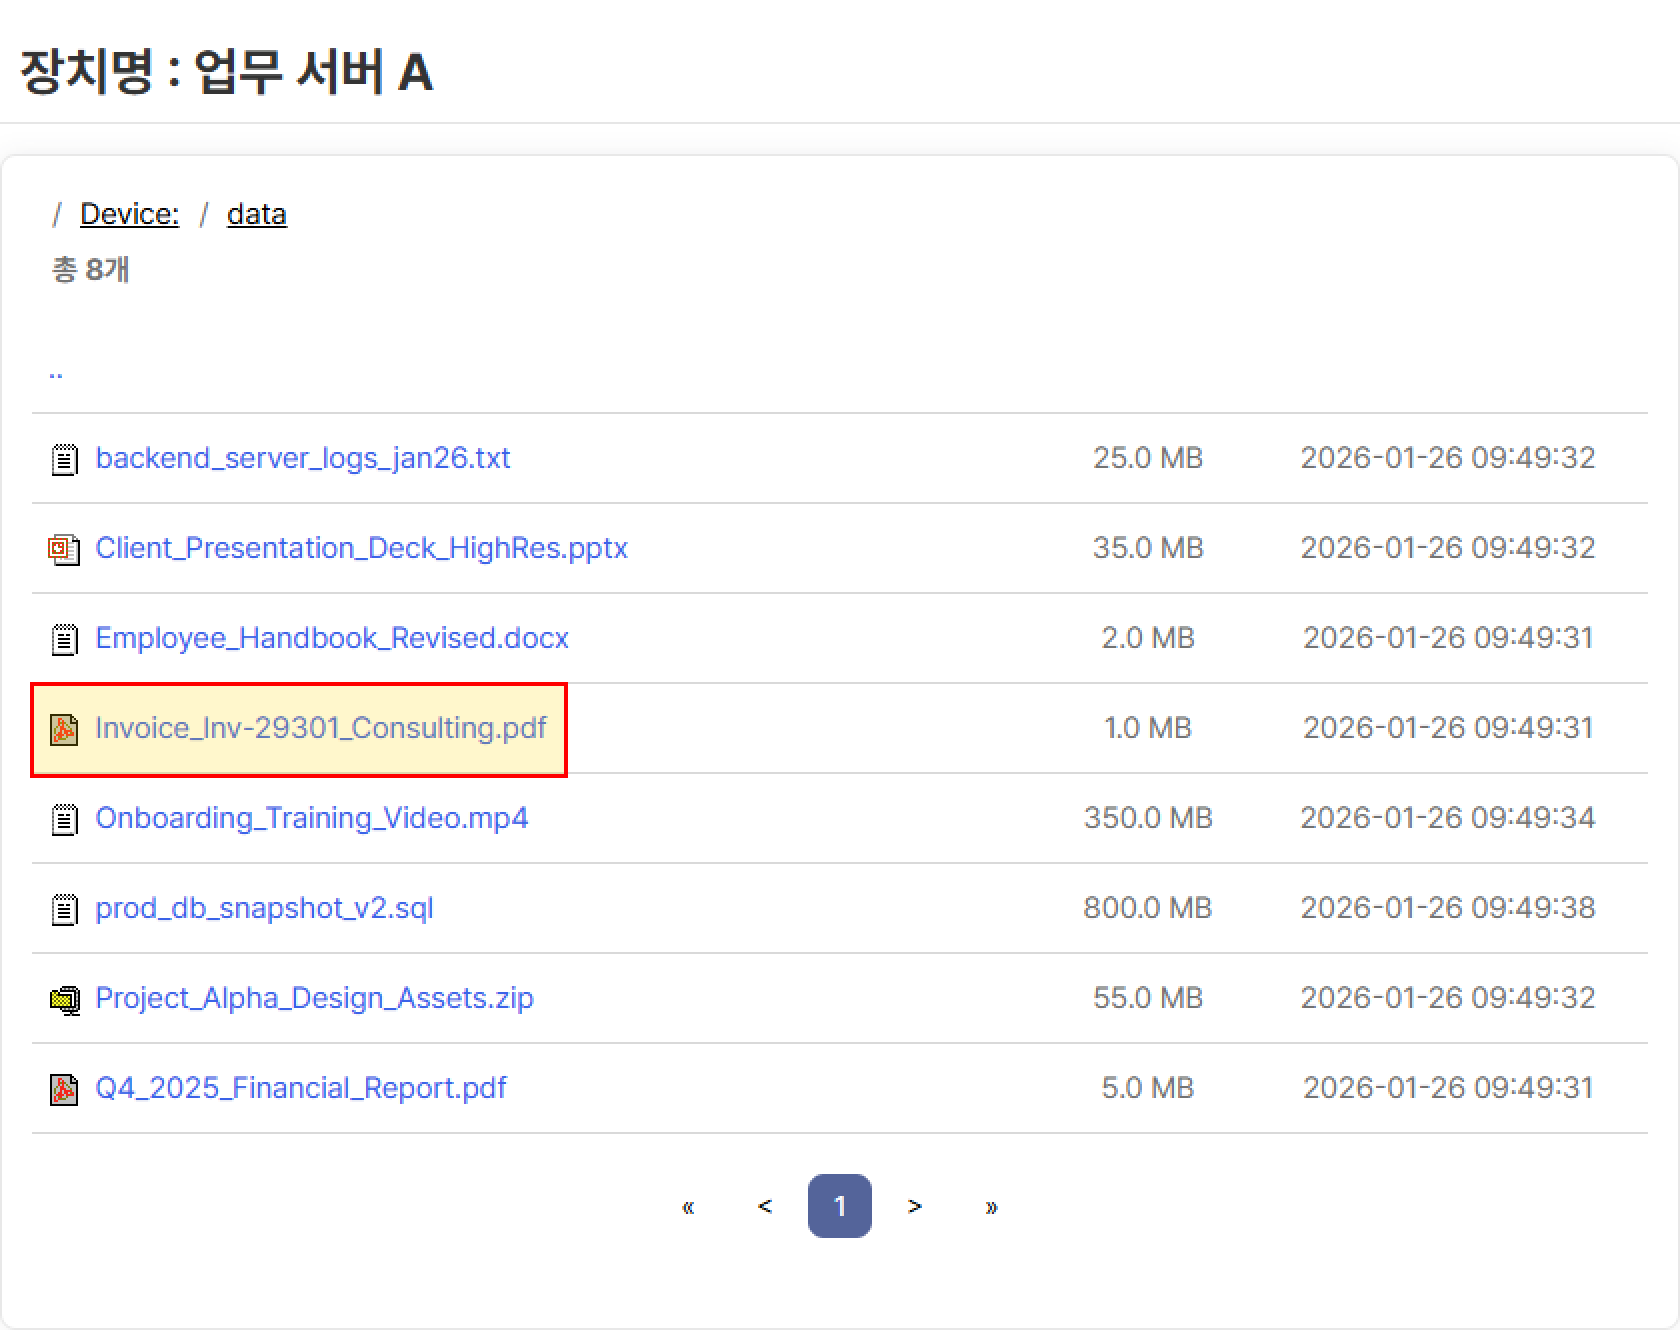1680x1330 pixels.
Task: Click the zip archive icon beside Project_Alpha_Design_Assets.zip
Action: (x=64, y=999)
